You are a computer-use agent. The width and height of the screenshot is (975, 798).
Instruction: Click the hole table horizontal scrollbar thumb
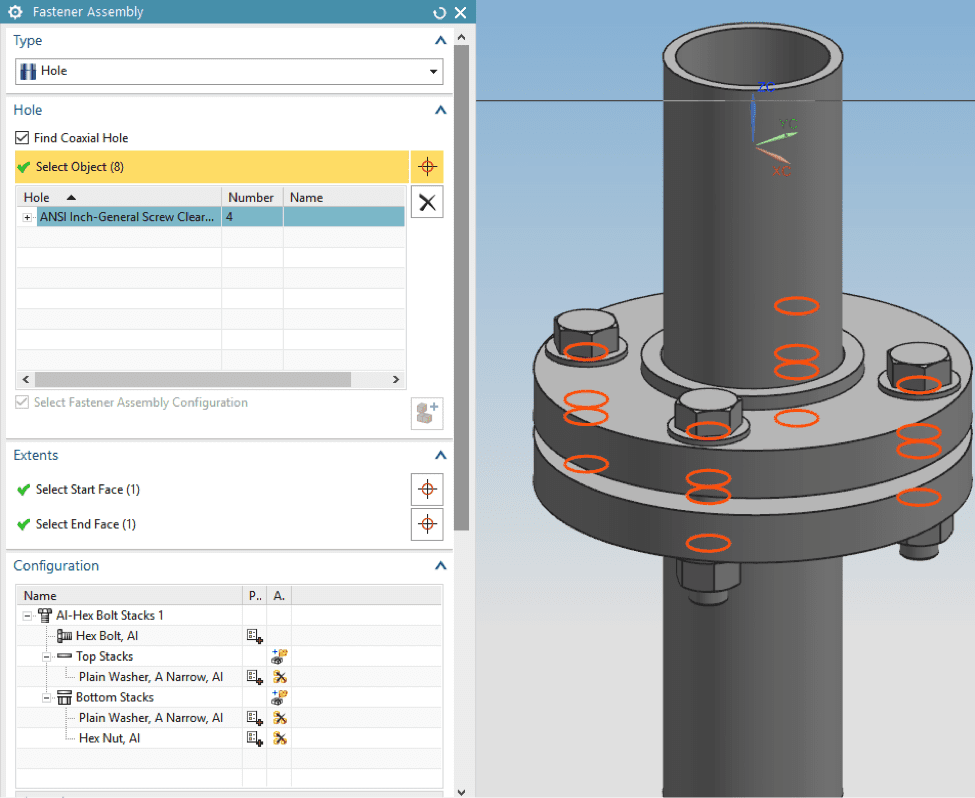[x=193, y=379]
